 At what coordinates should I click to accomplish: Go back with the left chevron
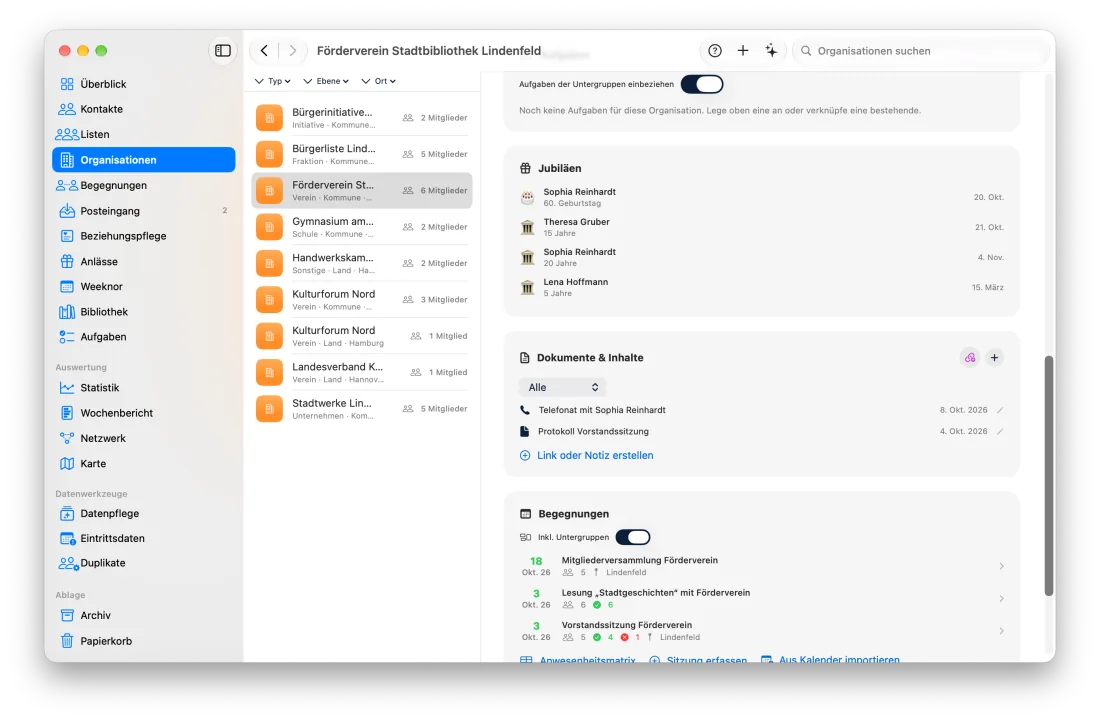pos(264,50)
